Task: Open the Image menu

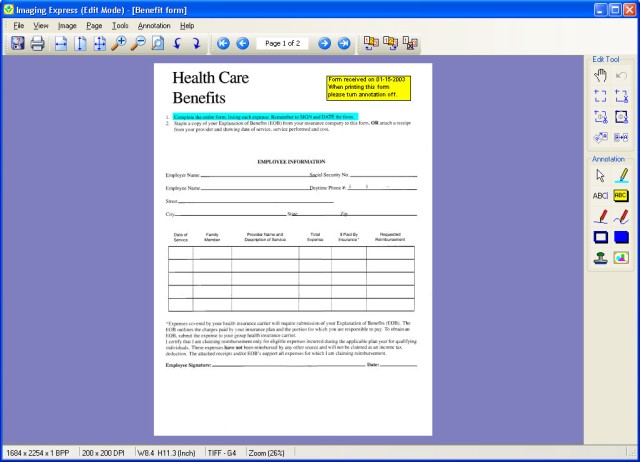Action: pyautogui.click(x=67, y=25)
